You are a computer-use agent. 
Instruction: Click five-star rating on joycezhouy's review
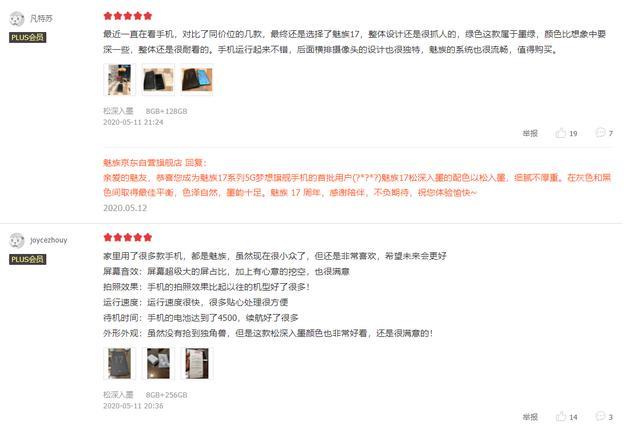click(128, 237)
